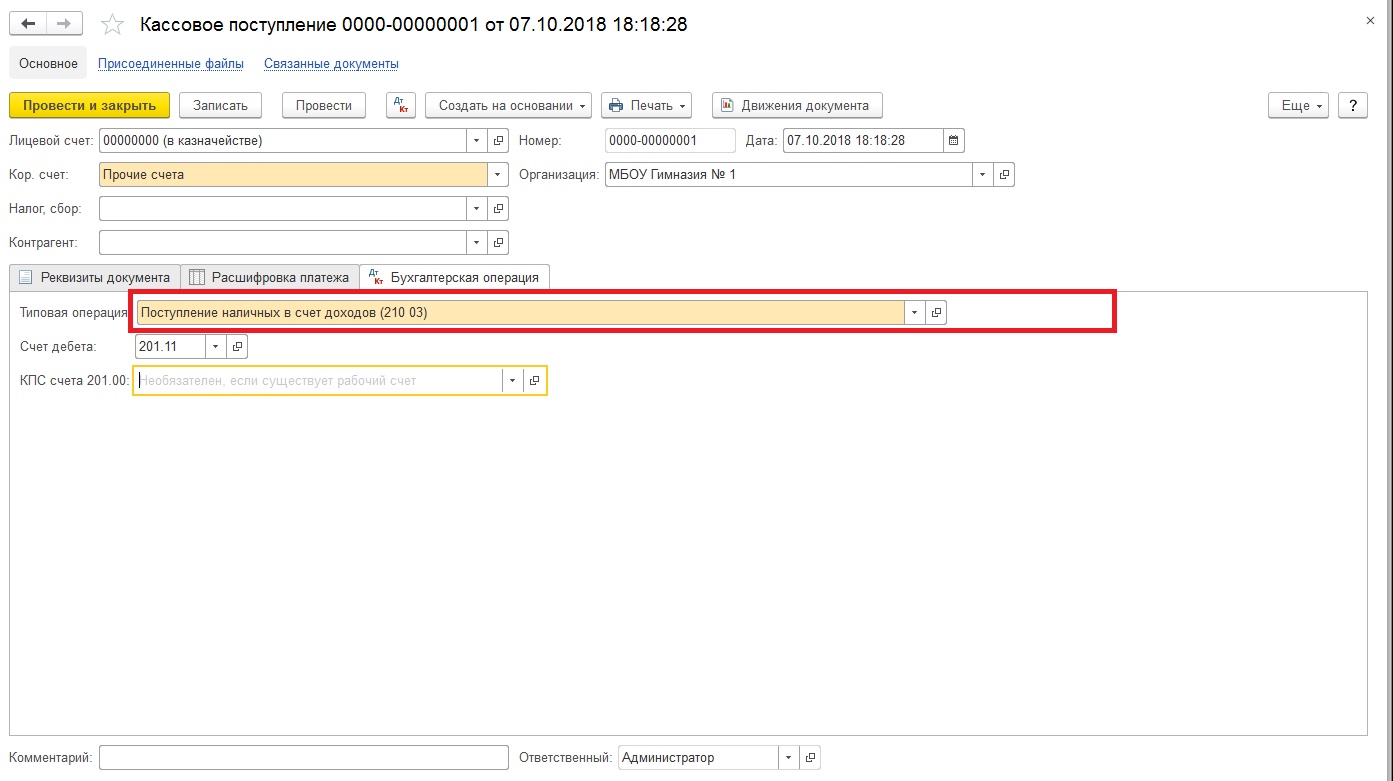Image resolution: width=1393 pixels, height=781 pixels.
Task: Click the help question mark button
Action: click(x=1352, y=106)
